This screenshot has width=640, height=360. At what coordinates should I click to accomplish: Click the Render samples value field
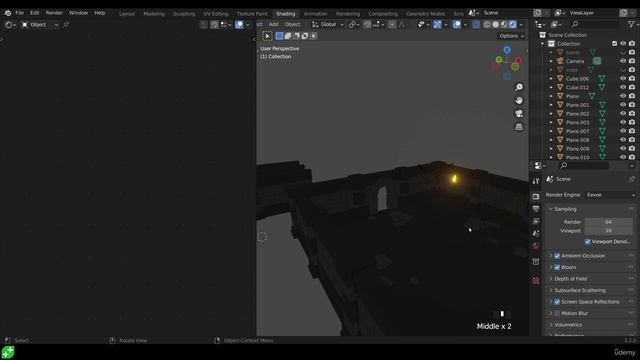[x=609, y=222]
